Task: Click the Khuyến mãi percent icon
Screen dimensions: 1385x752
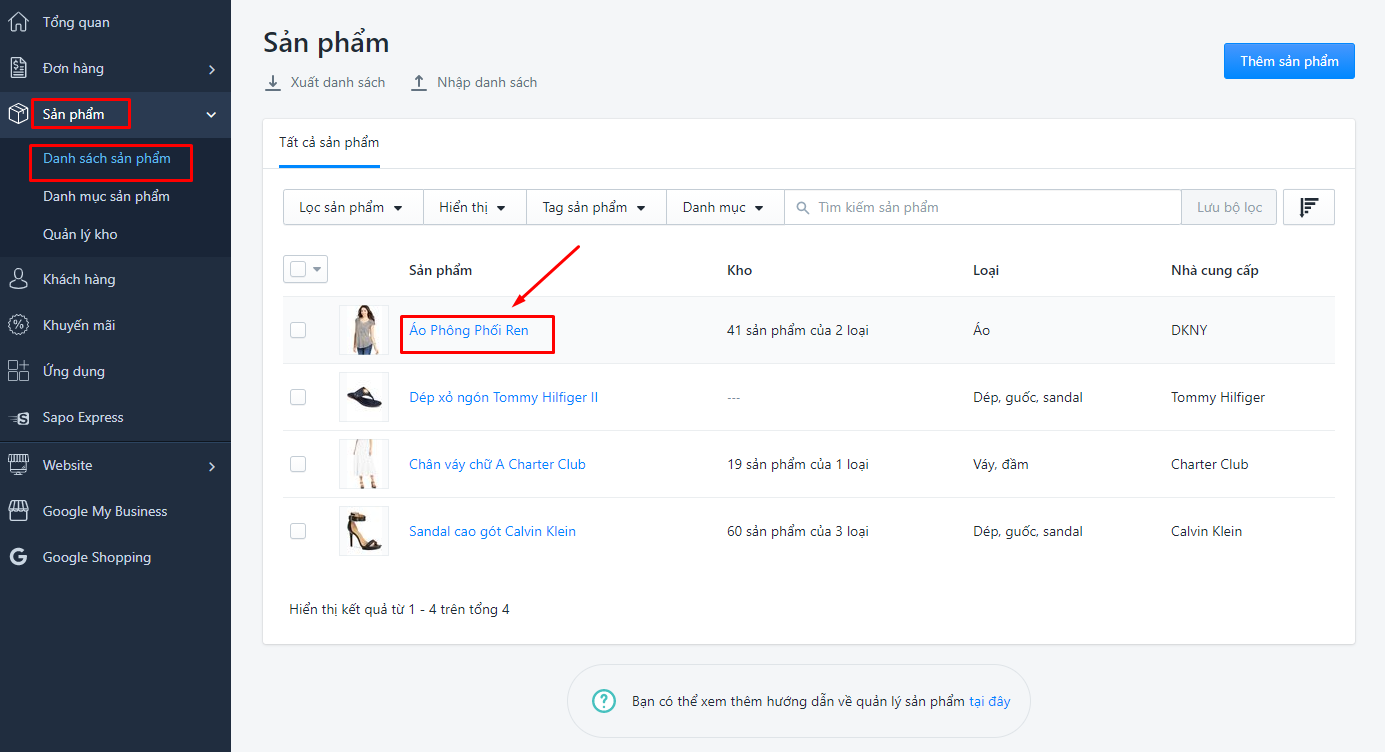Action: [18, 325]
